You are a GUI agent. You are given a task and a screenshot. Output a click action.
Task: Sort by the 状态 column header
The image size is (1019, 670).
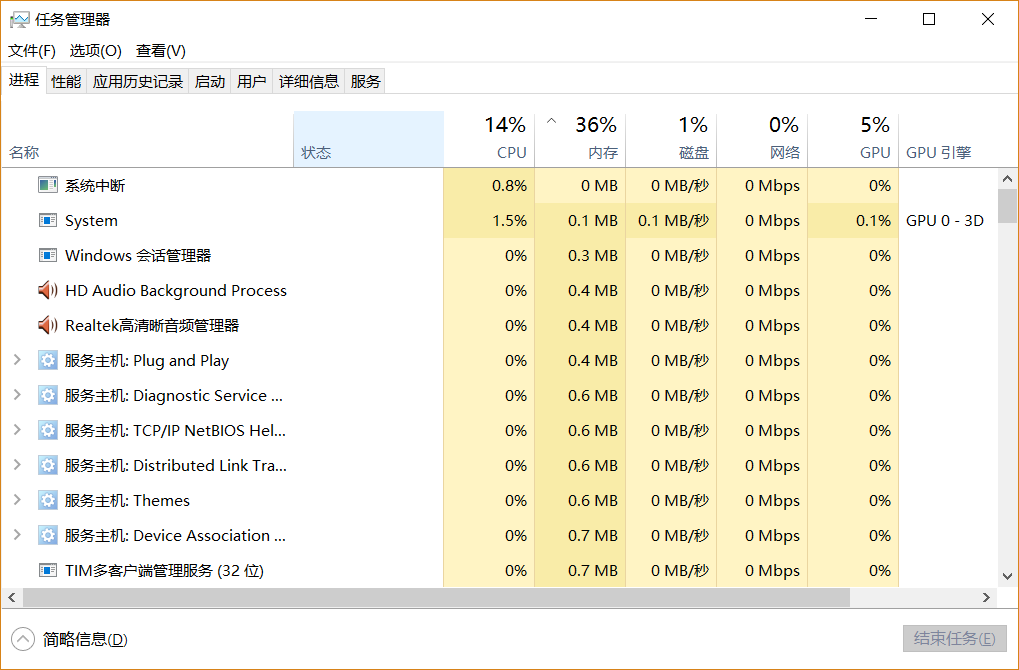coord(368,139)
